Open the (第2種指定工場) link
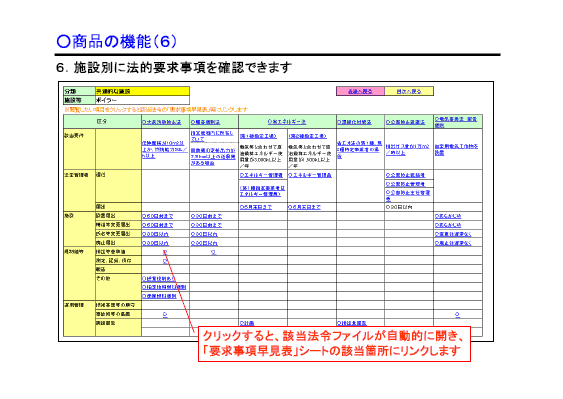Viewport: 563px width, 399px height. click(x=308, y=136)
